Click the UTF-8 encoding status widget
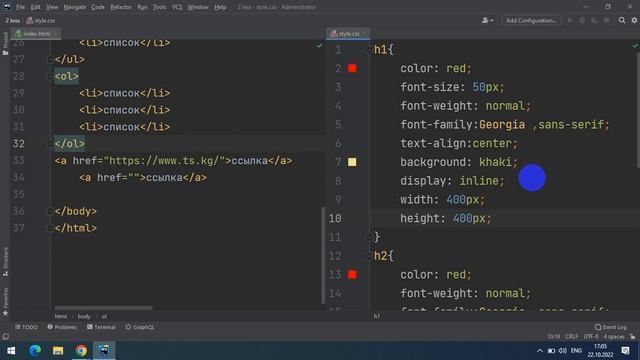This screenshot has height=360, width=640. [591, 337]
